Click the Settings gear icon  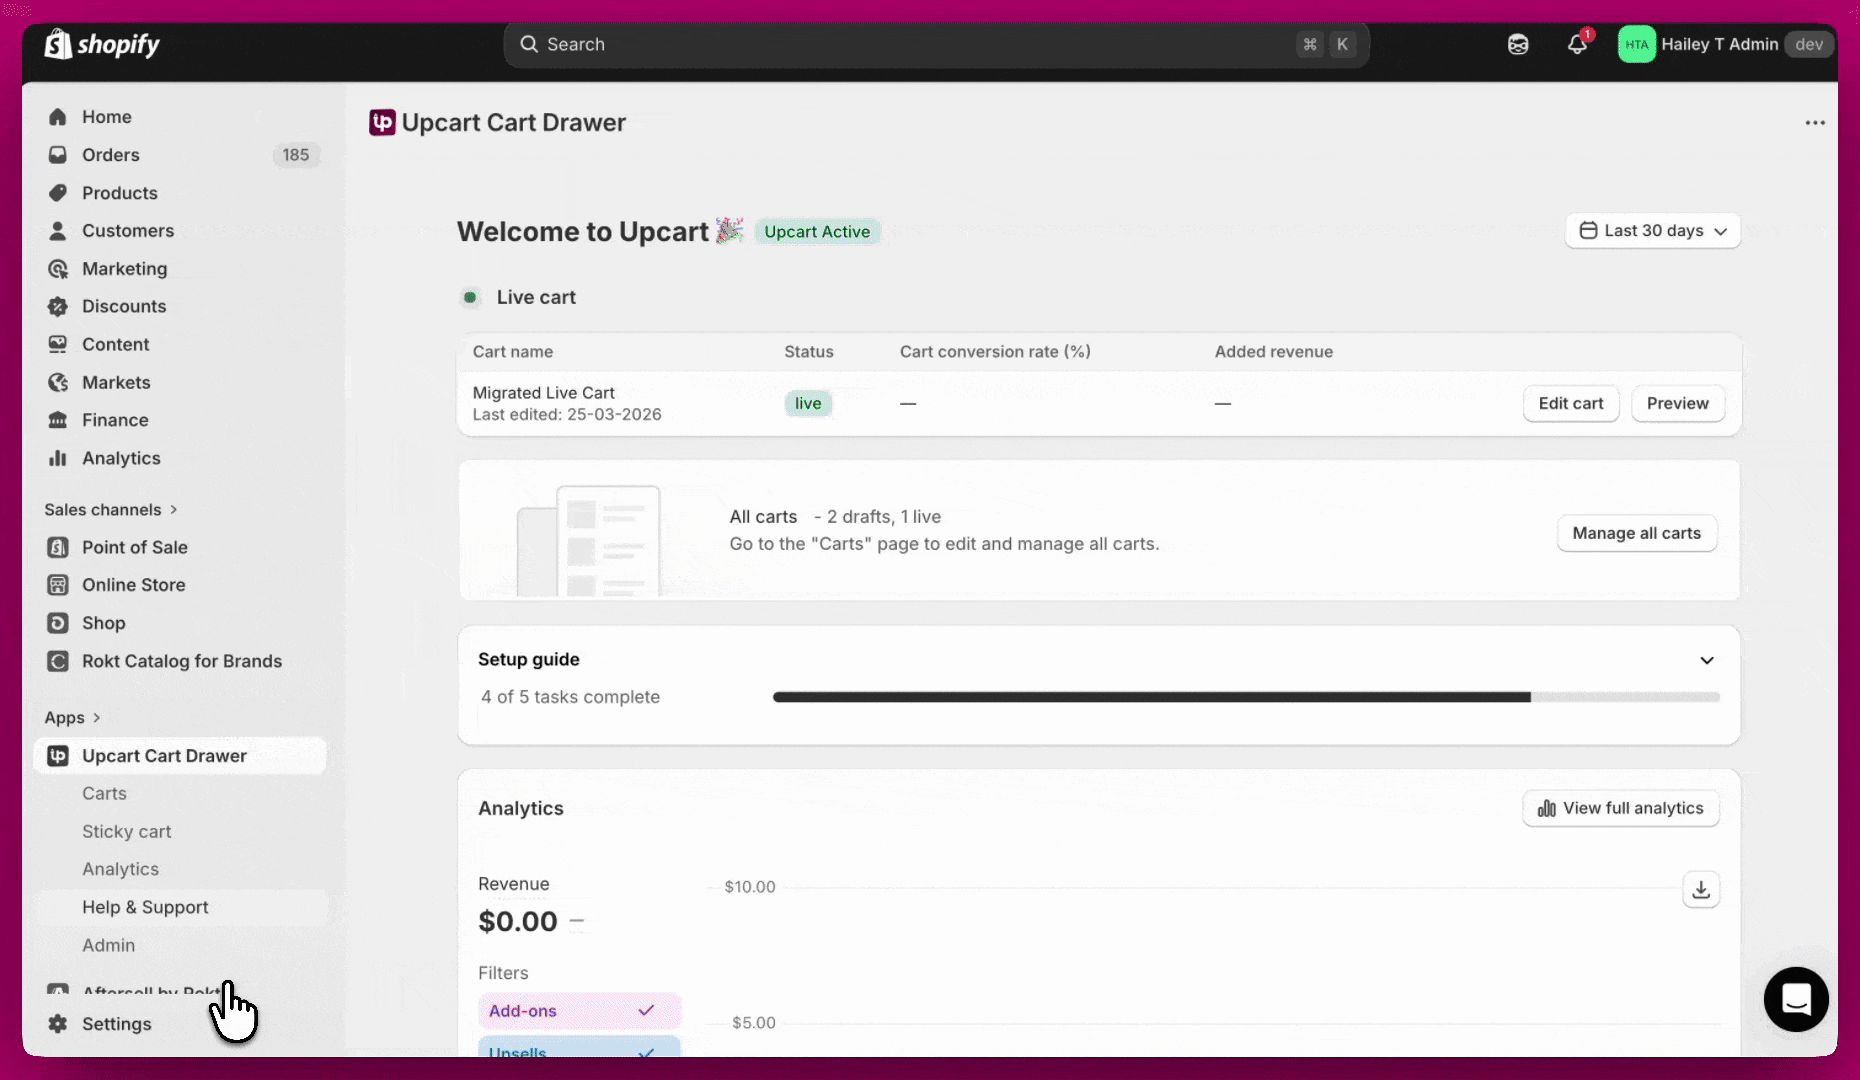pyautogui.click(x=58, y=1024)
